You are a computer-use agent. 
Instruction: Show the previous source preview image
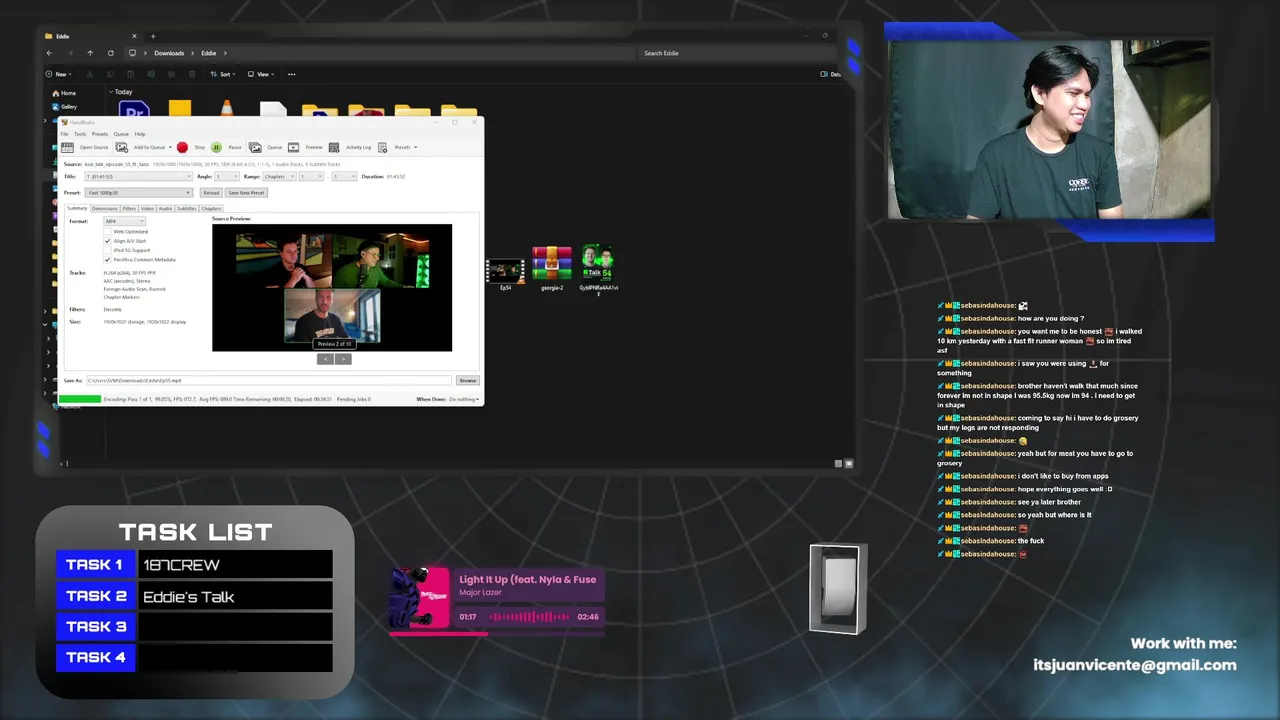click(325, 359)
